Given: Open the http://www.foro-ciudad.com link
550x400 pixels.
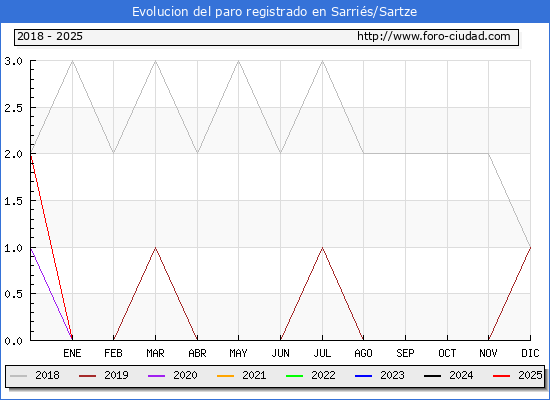Looking at the screenshot, I should tap(434, 36).
